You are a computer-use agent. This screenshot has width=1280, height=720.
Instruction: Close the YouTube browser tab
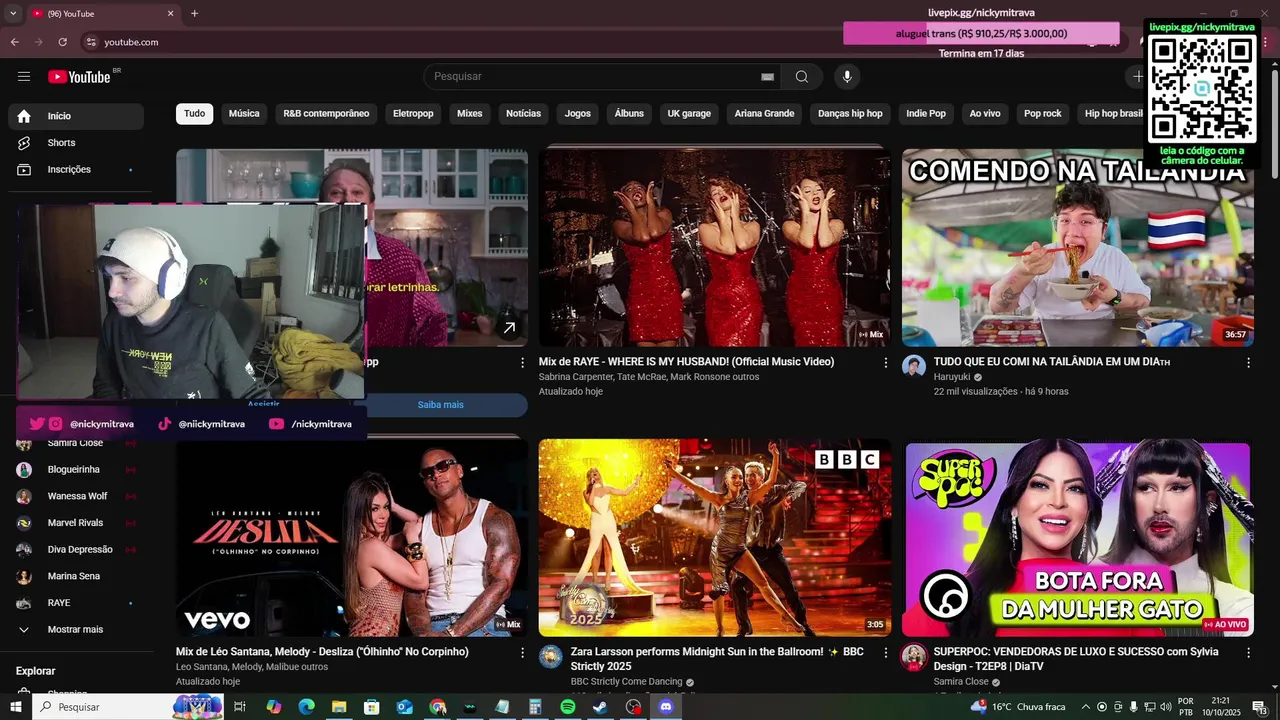pyautogui.click(x=170, y=13)
